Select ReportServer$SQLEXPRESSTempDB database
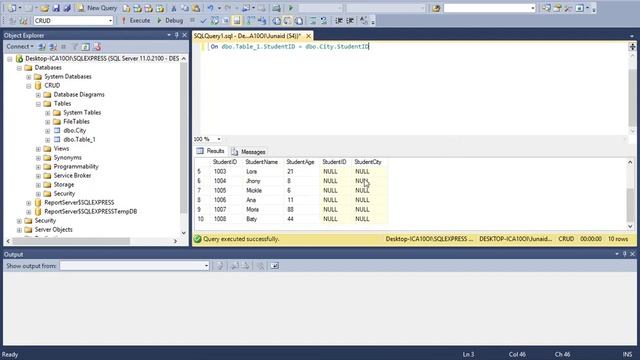 (91, 211)
